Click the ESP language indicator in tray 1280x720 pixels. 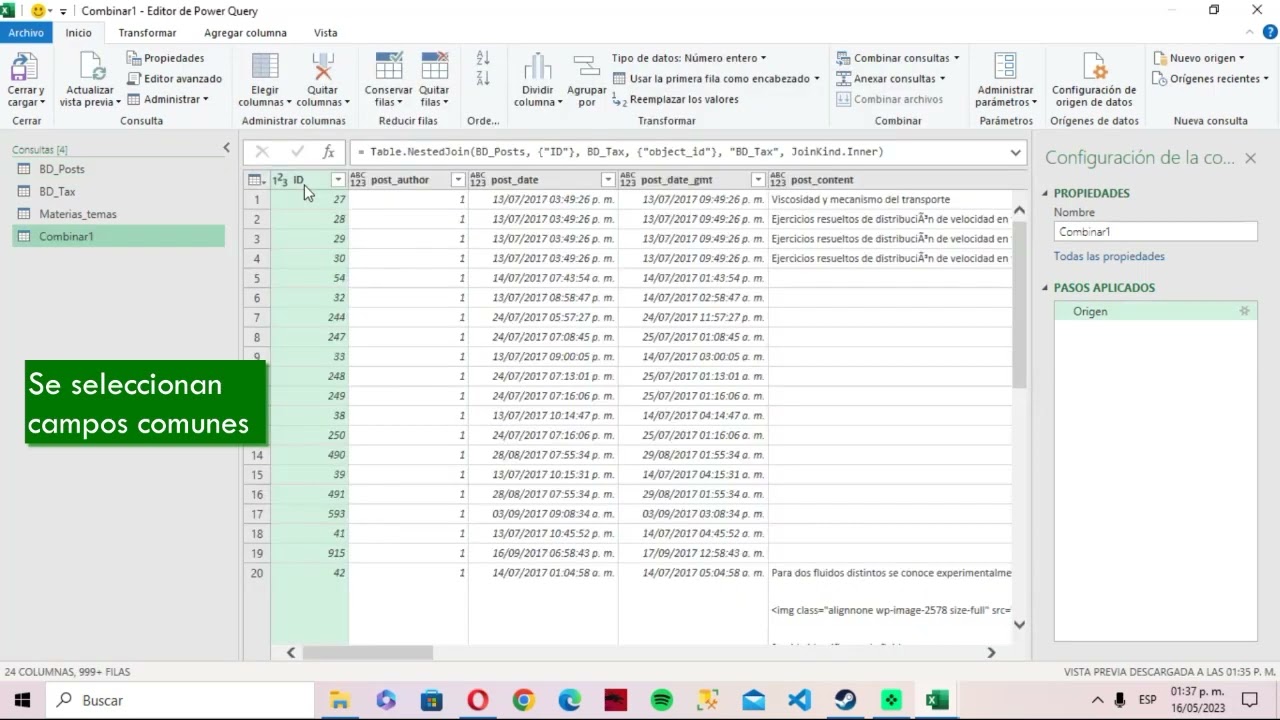(x=1147, y=700)
